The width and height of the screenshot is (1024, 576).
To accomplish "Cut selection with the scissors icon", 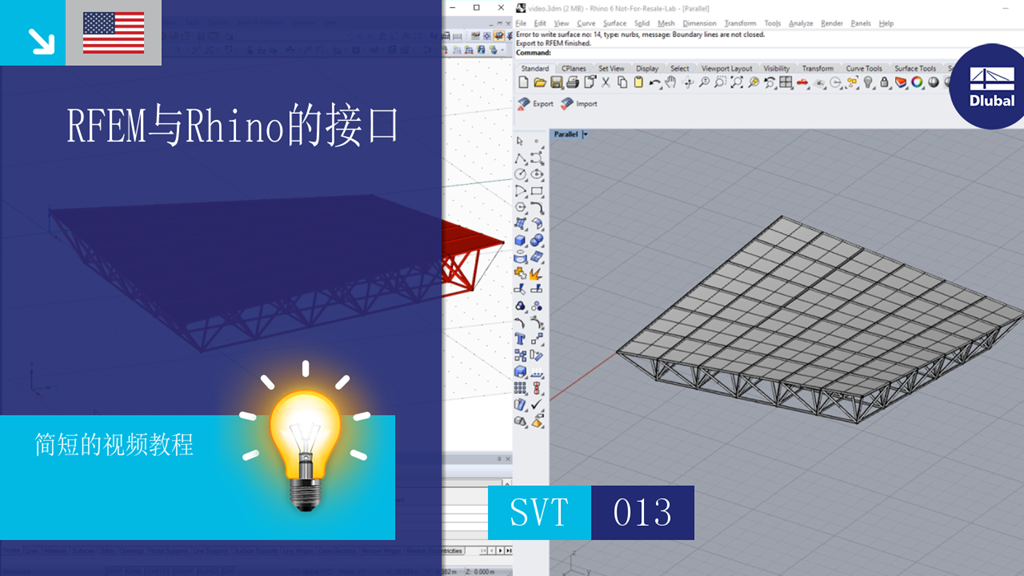I will pos(606,83).
